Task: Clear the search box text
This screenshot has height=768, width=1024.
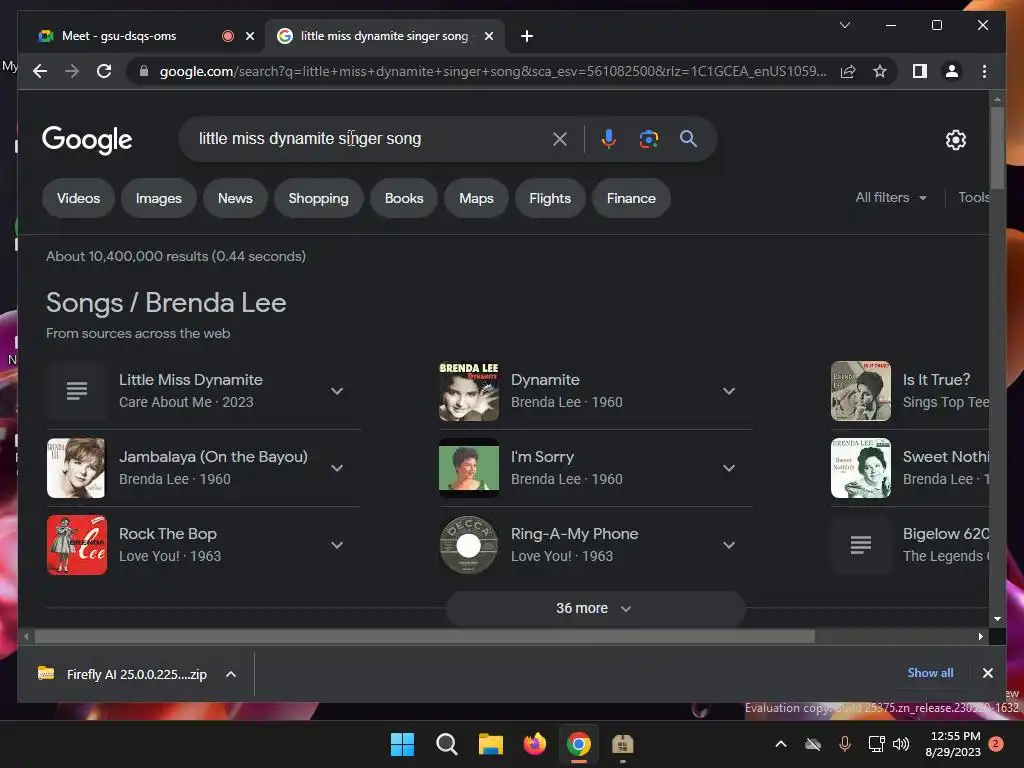Action: tap(560, 138)
